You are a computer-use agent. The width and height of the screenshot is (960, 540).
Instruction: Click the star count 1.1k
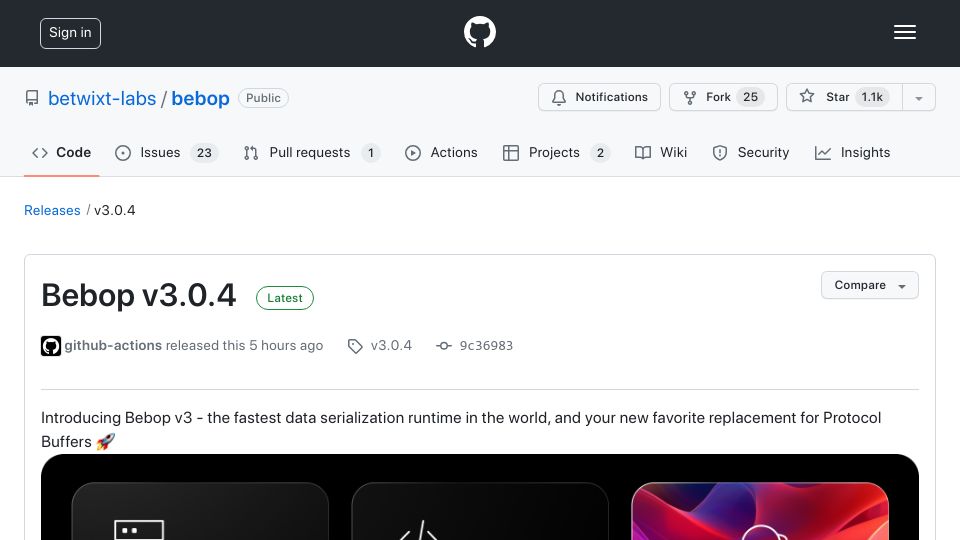872,97
